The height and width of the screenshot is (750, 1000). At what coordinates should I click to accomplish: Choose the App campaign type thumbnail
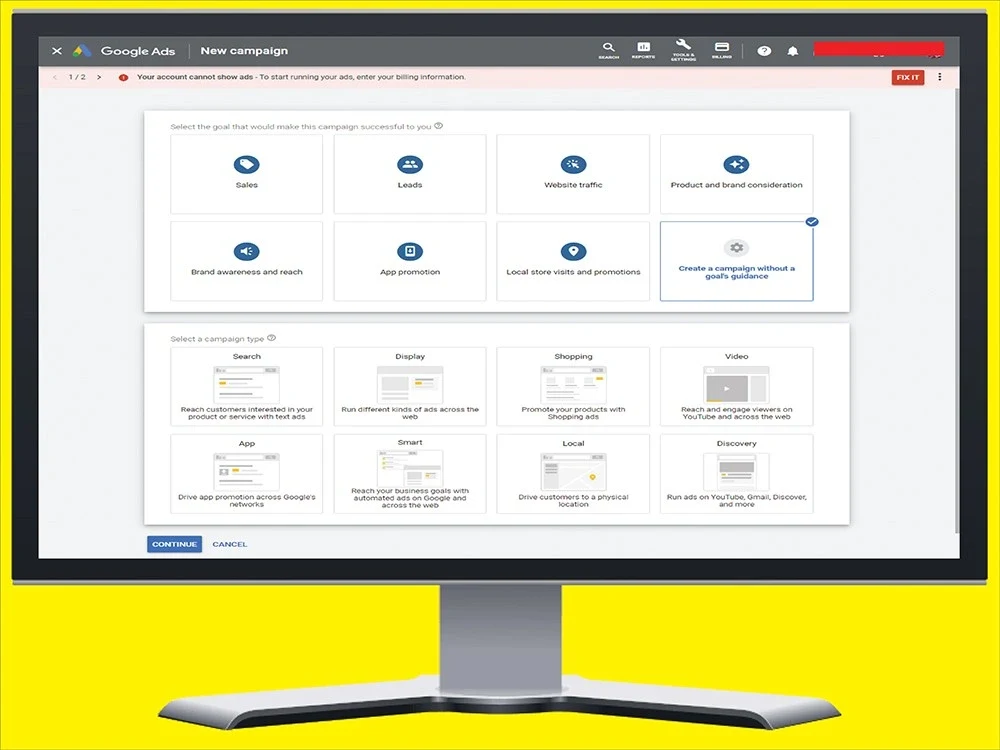coord(246,471)
